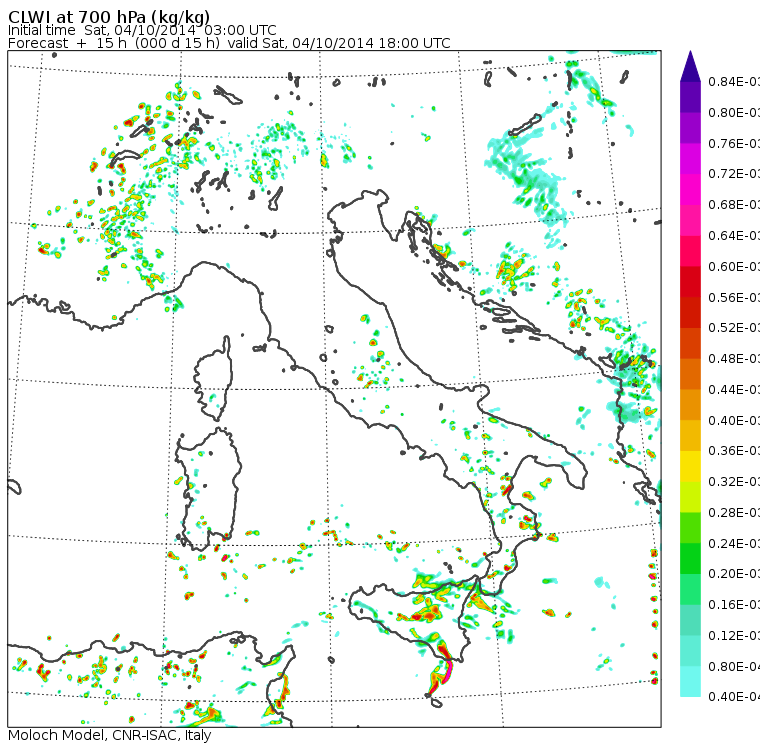
Task: Select the yellow band between 0.32E-03 and 0.36E-03
Action: (690, 466)
